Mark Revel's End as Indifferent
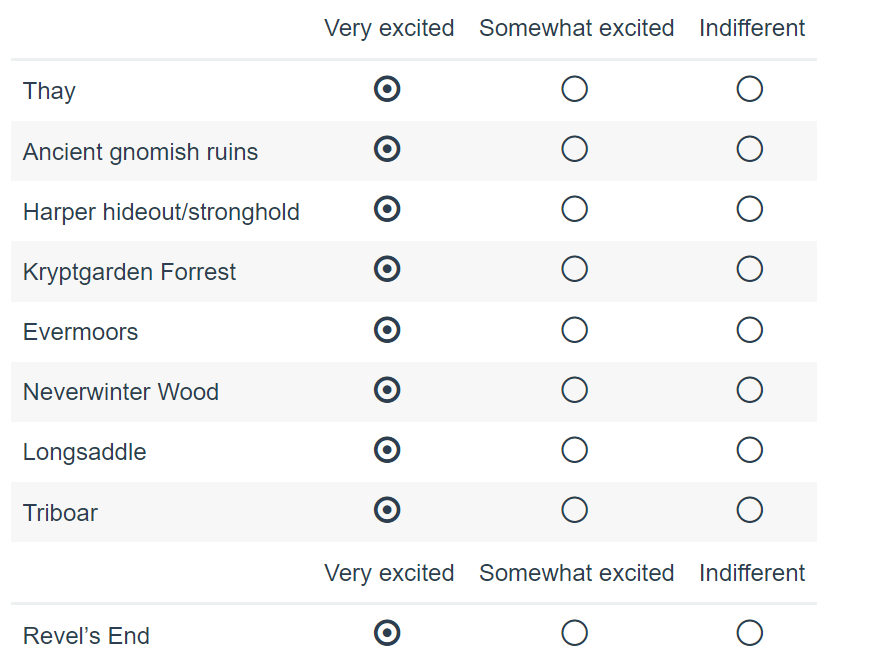 click(x=749, y=633)
